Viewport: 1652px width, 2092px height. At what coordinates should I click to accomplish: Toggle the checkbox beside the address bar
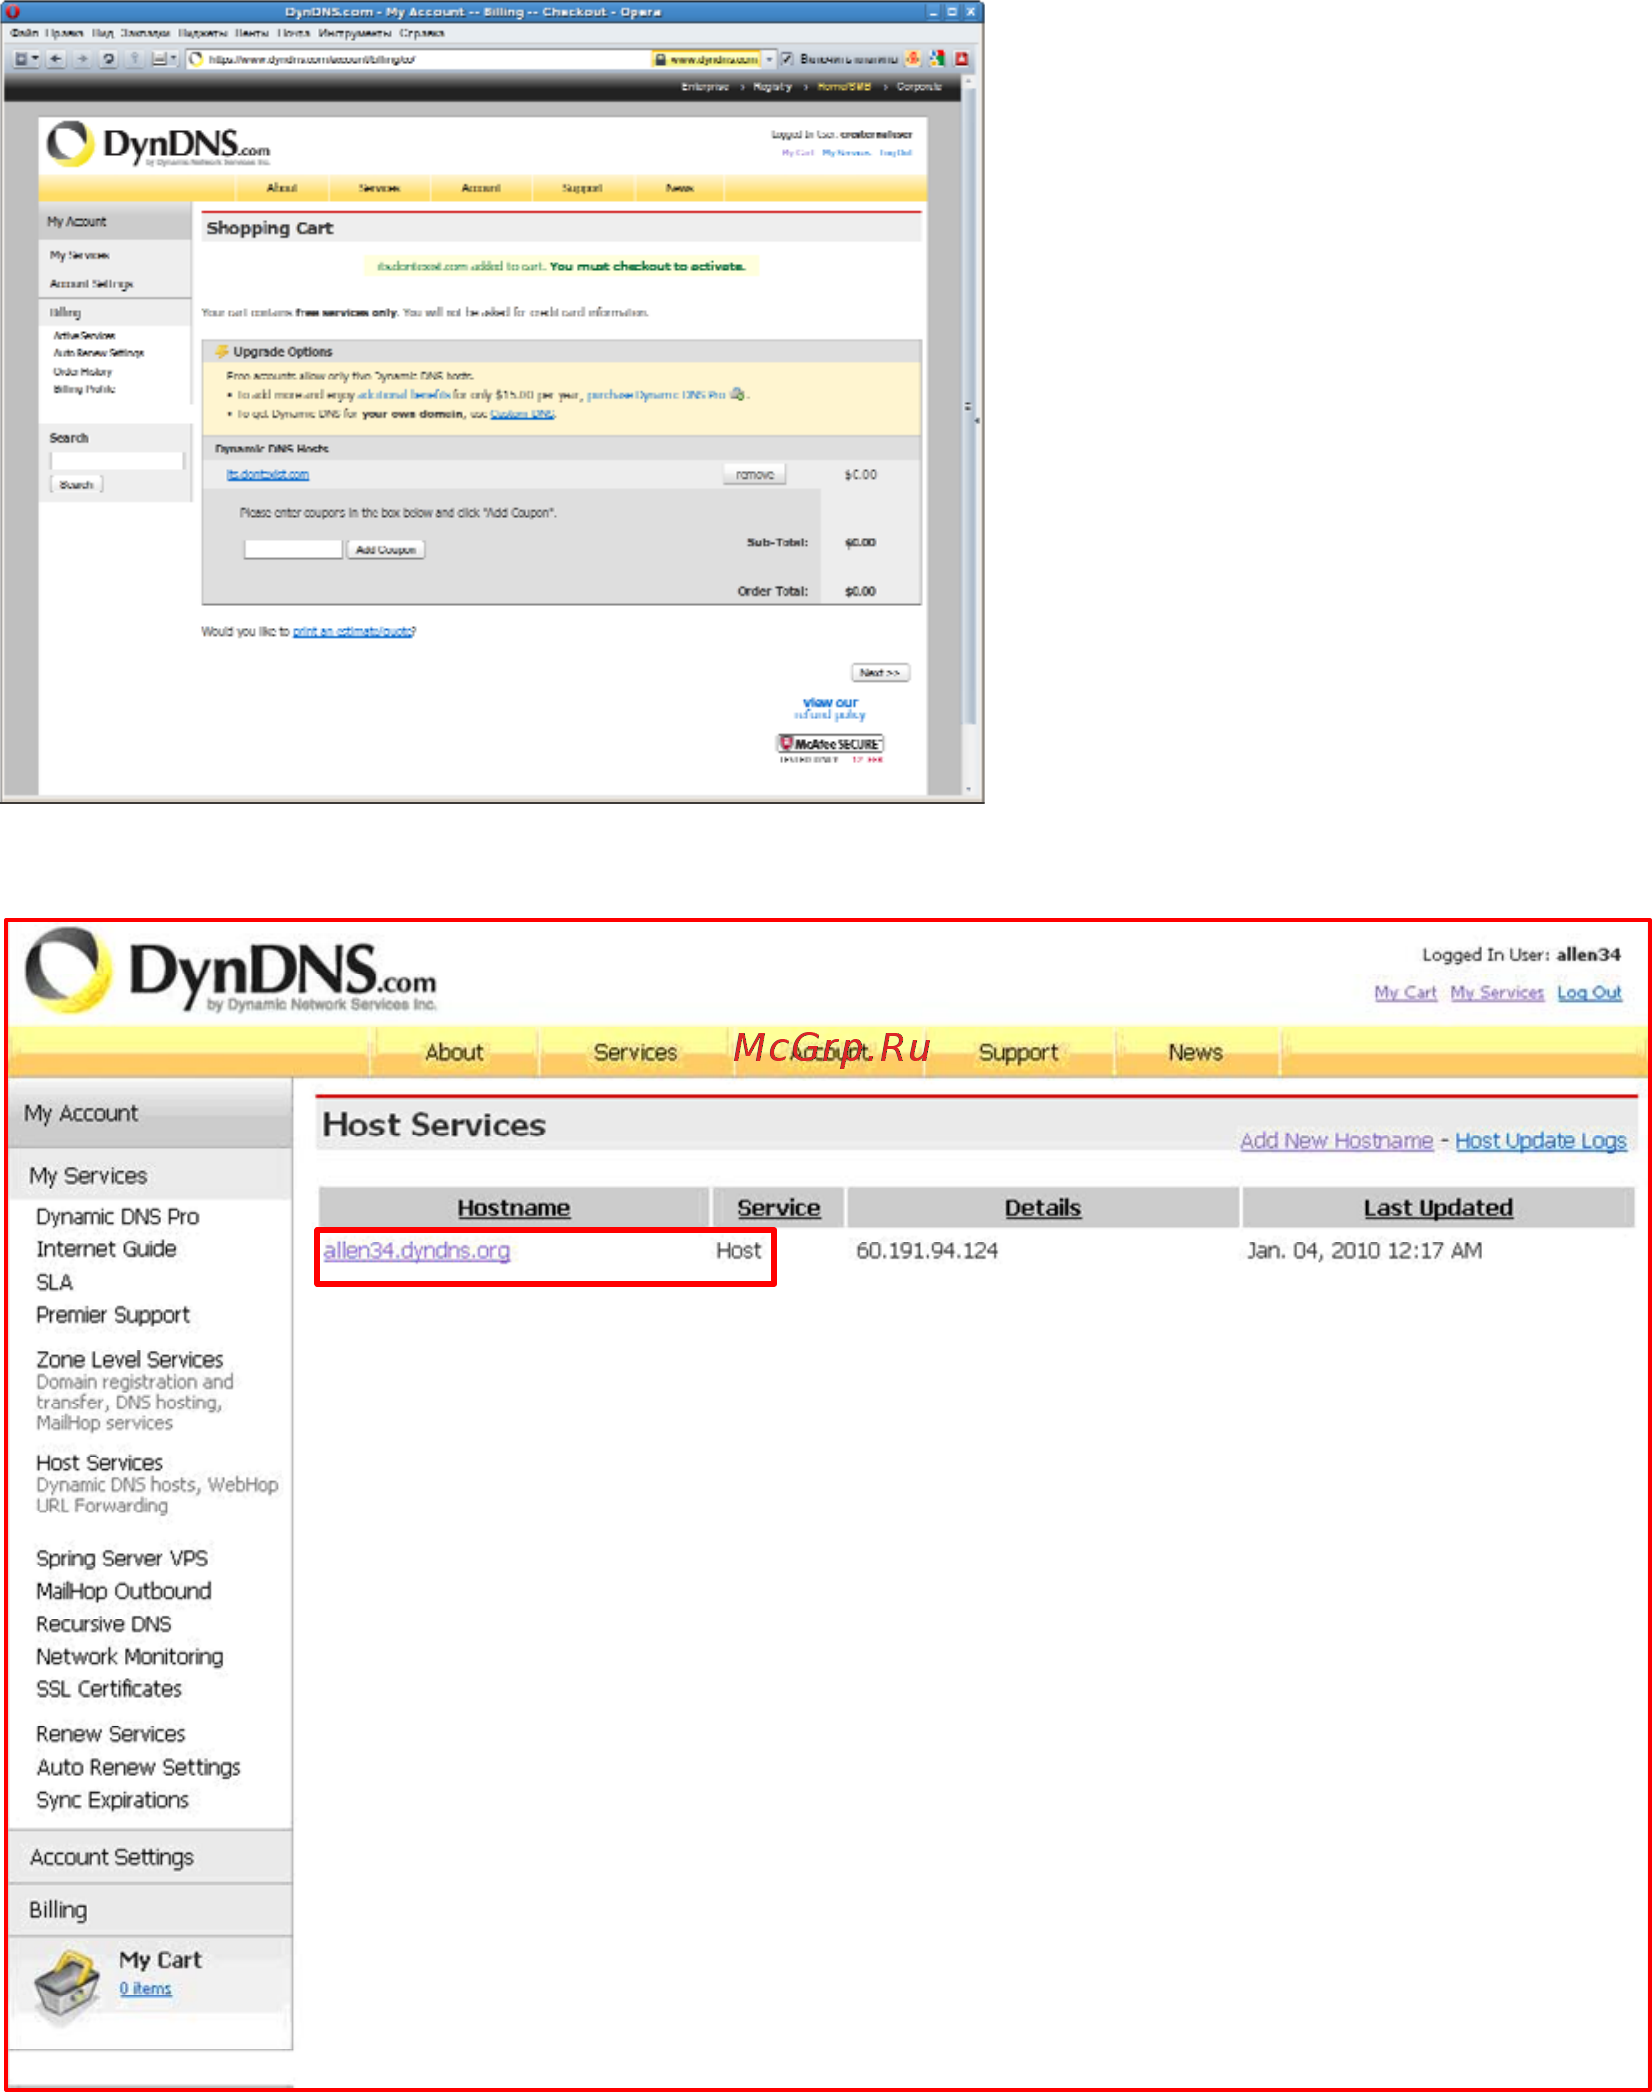coord(786,59)
